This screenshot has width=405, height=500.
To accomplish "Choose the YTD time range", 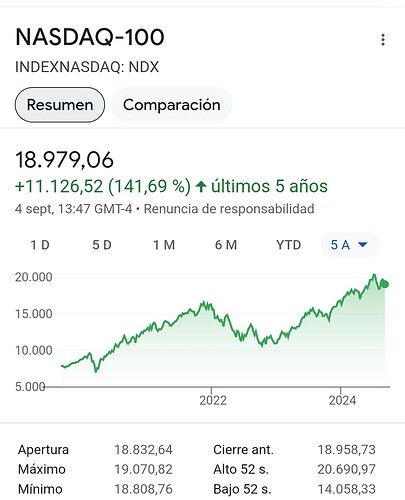I will pyautogui.click(x=288, y=245).
